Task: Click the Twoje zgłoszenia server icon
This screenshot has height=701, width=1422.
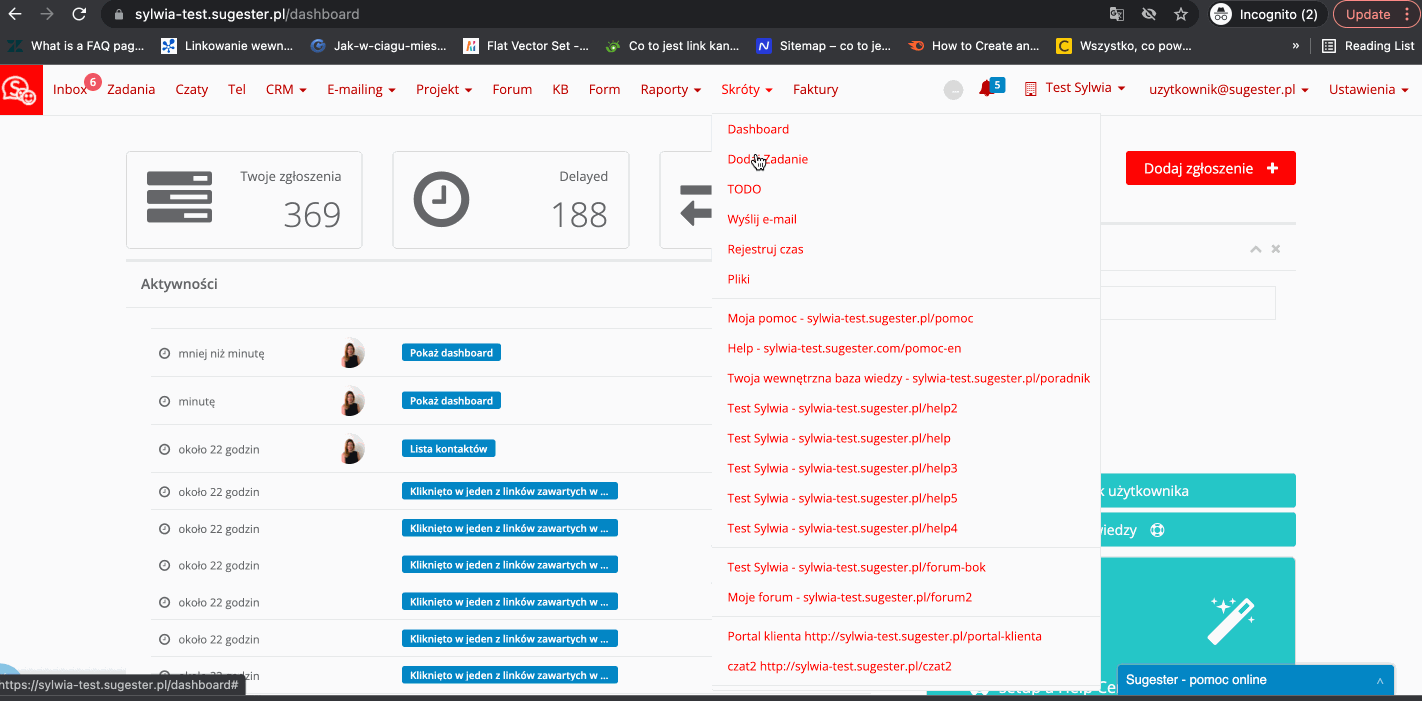Action: click(x=179, y=197)
